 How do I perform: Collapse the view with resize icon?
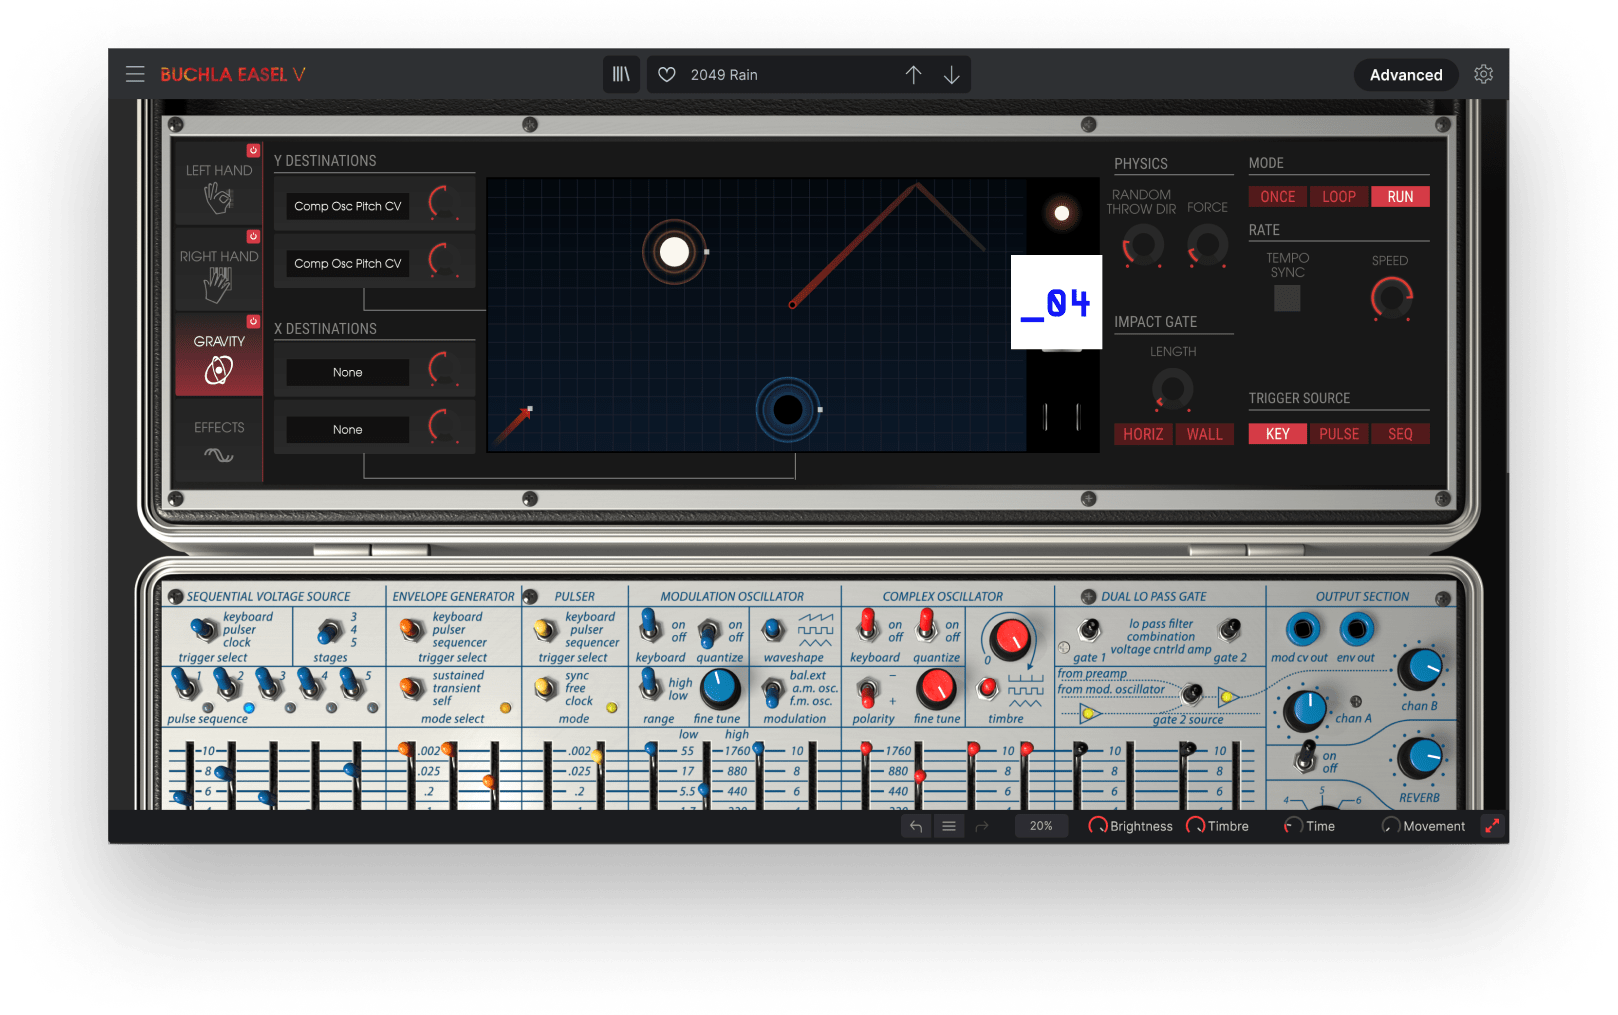point(1492,826)
